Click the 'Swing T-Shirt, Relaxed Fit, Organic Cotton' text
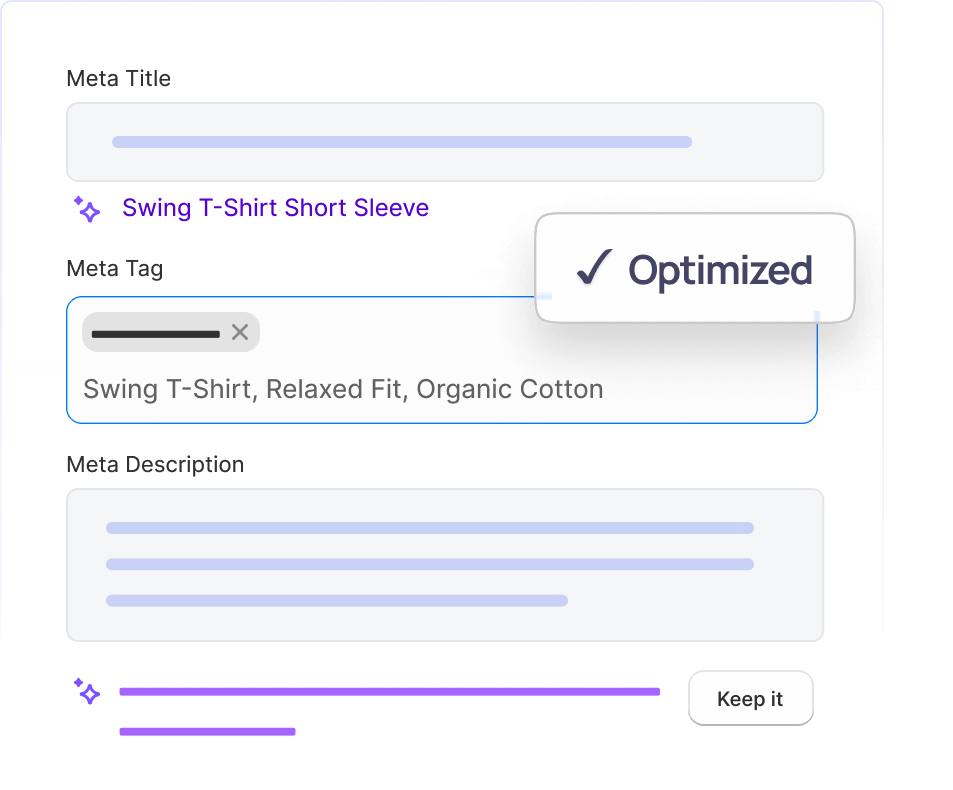This screenshot has width=953, height=790. (x=343, y=389)
